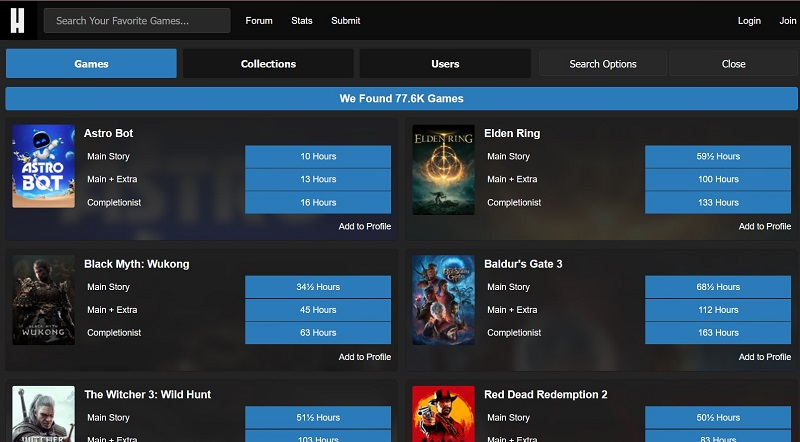Open the Astro Bot cover thumbnail

pyautogui.click(x=43, y=166)
